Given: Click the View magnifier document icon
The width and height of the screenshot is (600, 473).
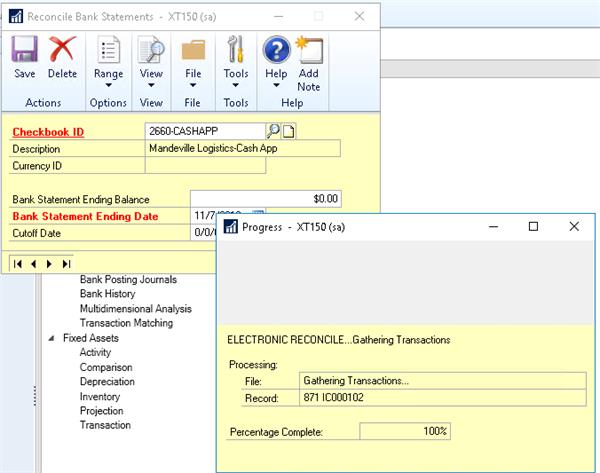Looking at the screenshot, I should [x=151, y=49].
